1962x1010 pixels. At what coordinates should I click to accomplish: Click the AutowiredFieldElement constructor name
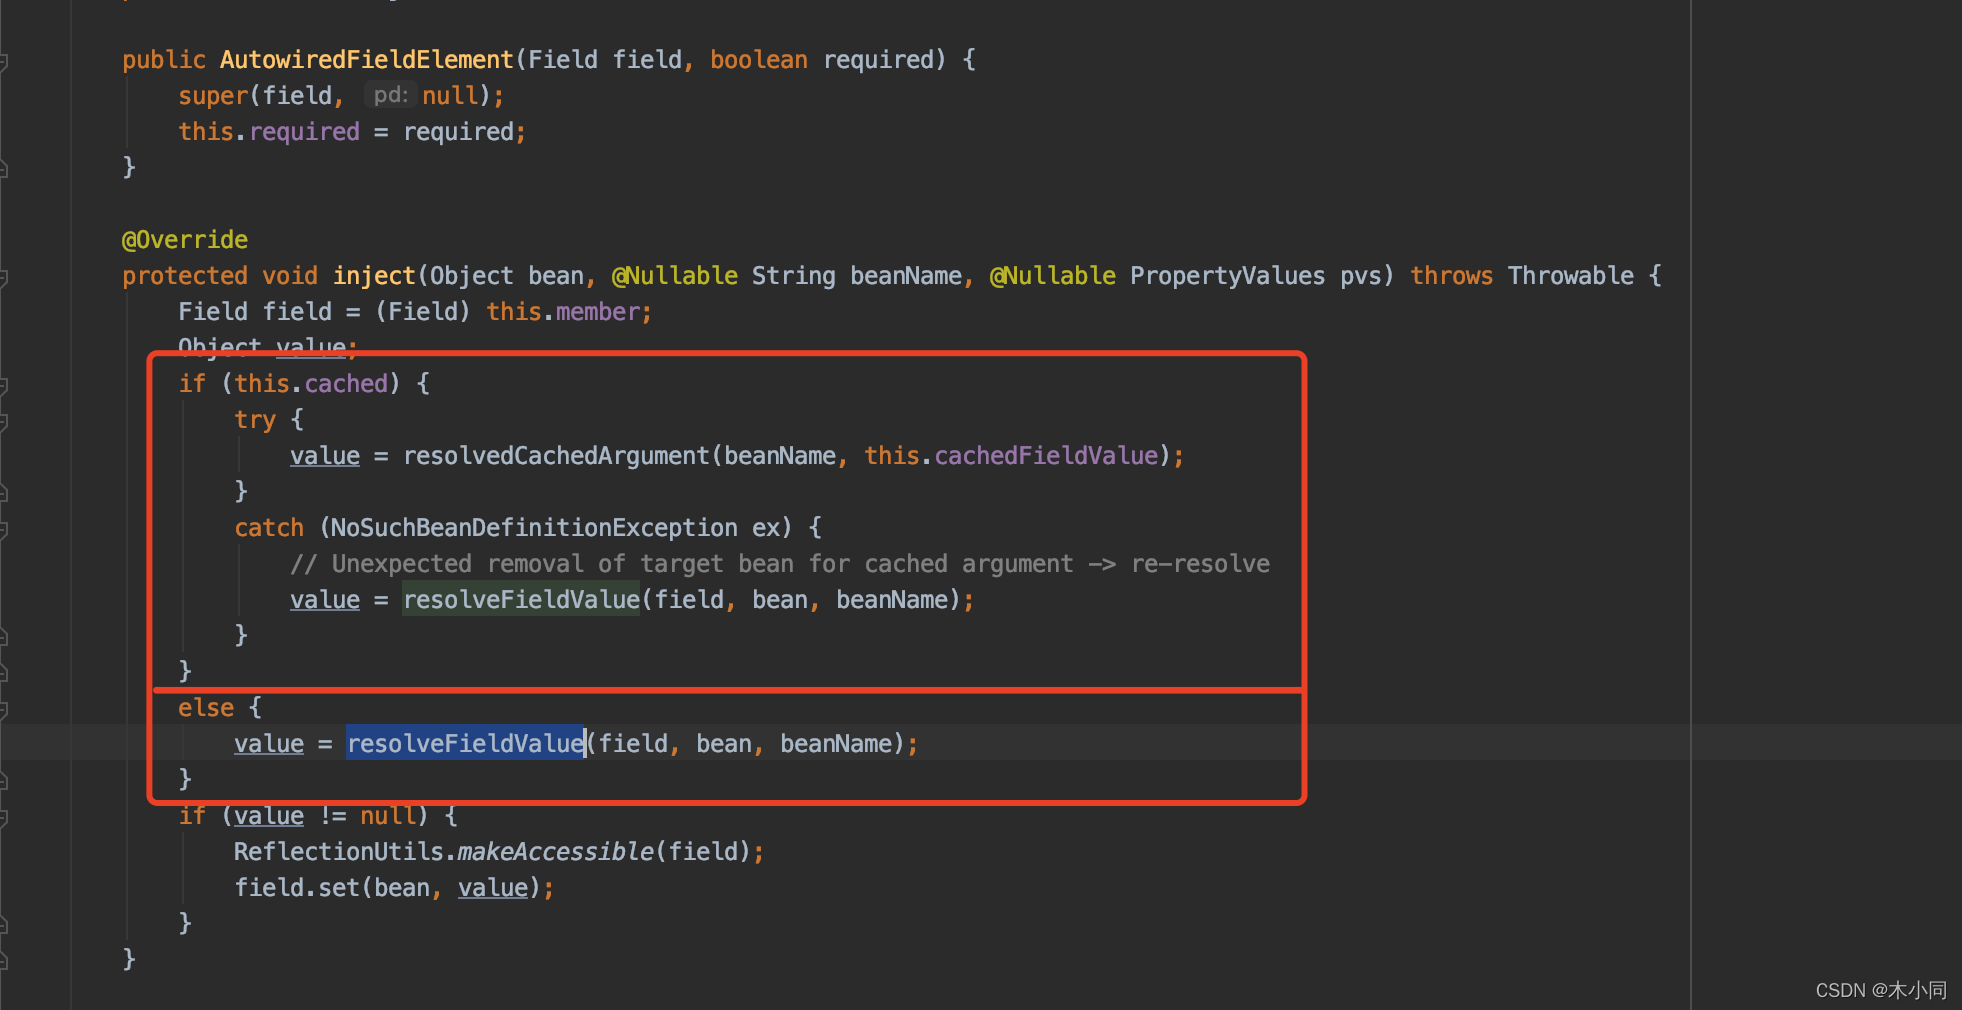pos(366,60)
